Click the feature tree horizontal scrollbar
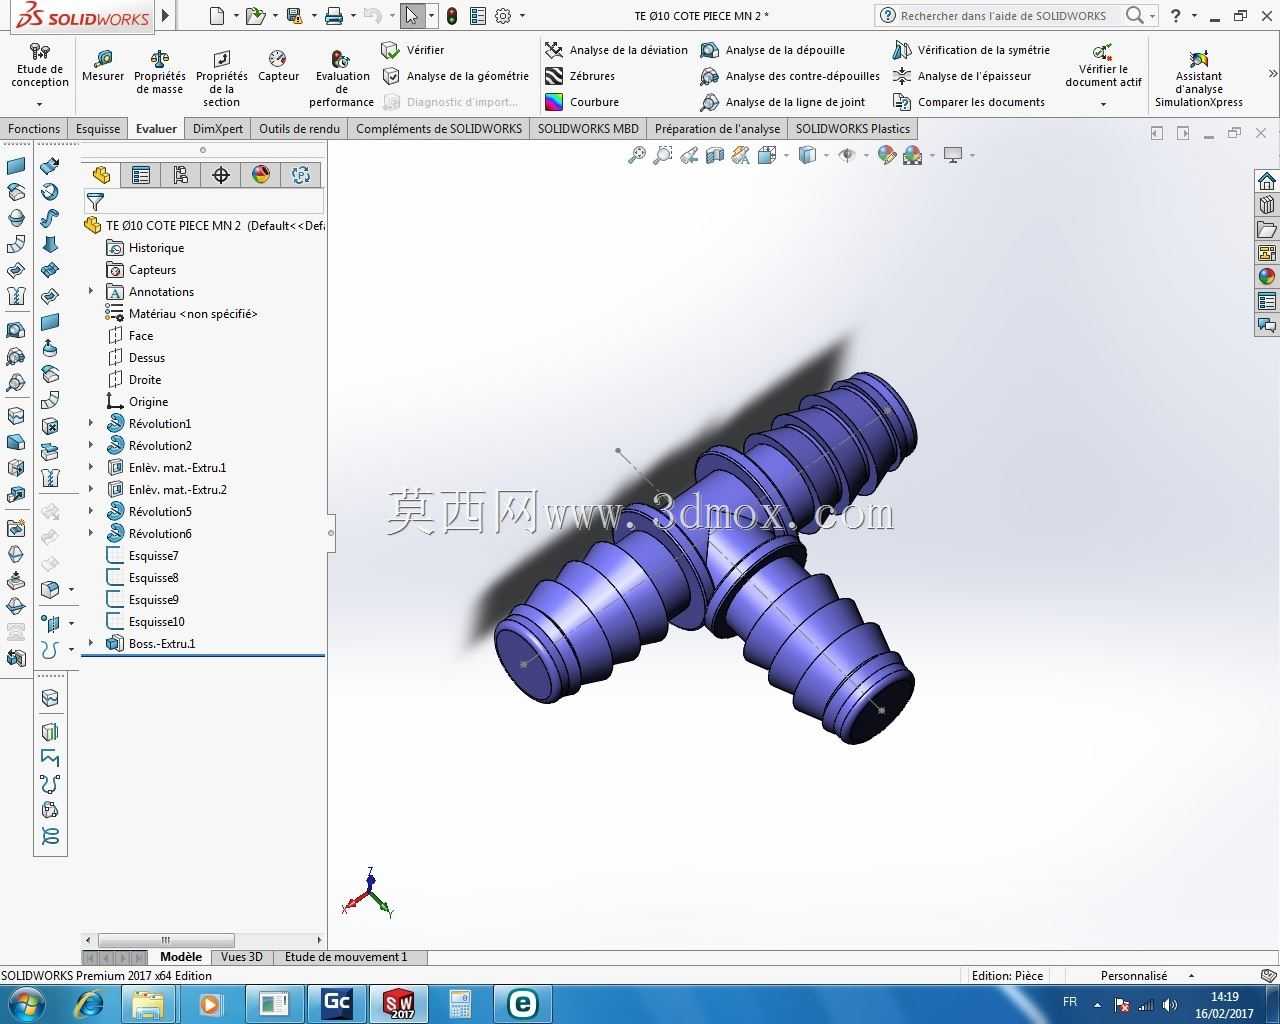 [166, 940]
